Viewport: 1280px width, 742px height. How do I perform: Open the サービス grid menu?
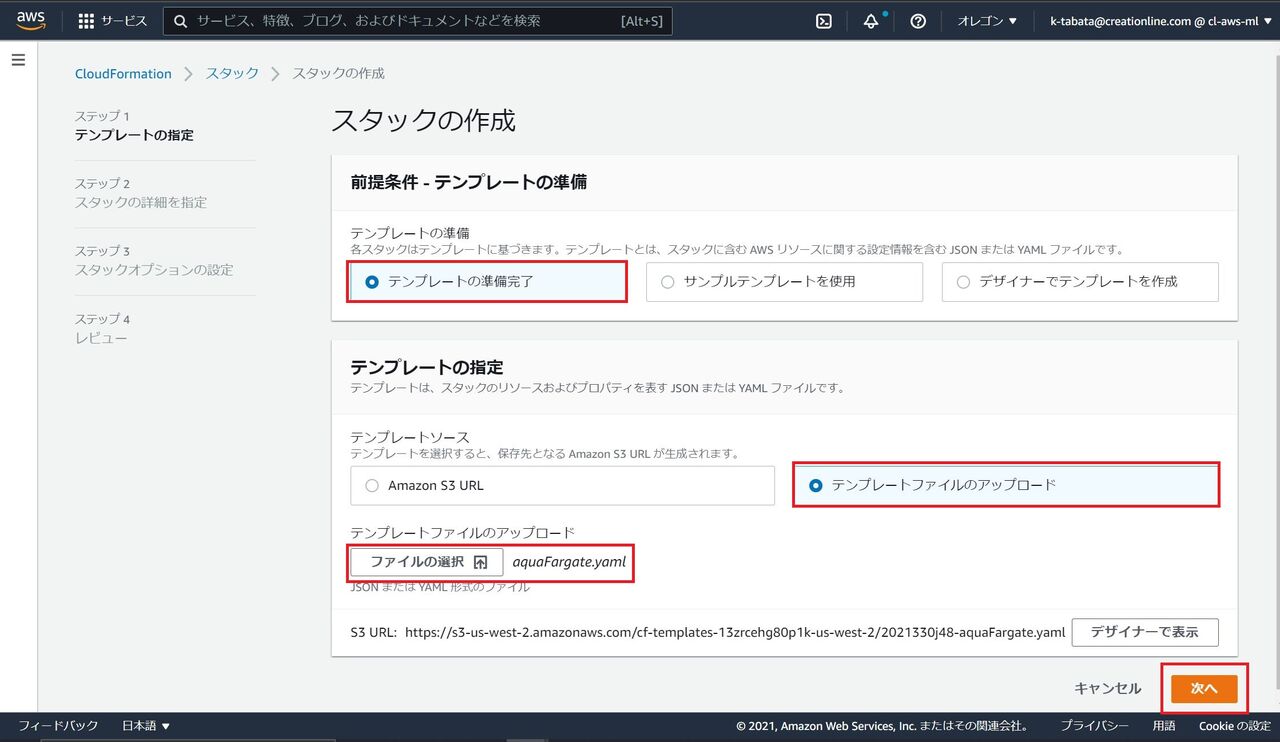[x=112, y=21]
